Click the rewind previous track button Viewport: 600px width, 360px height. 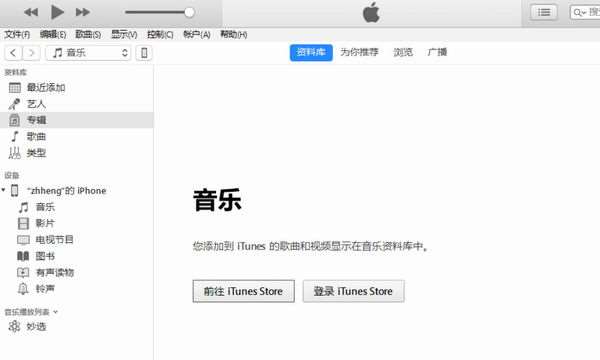pyautogui.click(x=31, y=12)
